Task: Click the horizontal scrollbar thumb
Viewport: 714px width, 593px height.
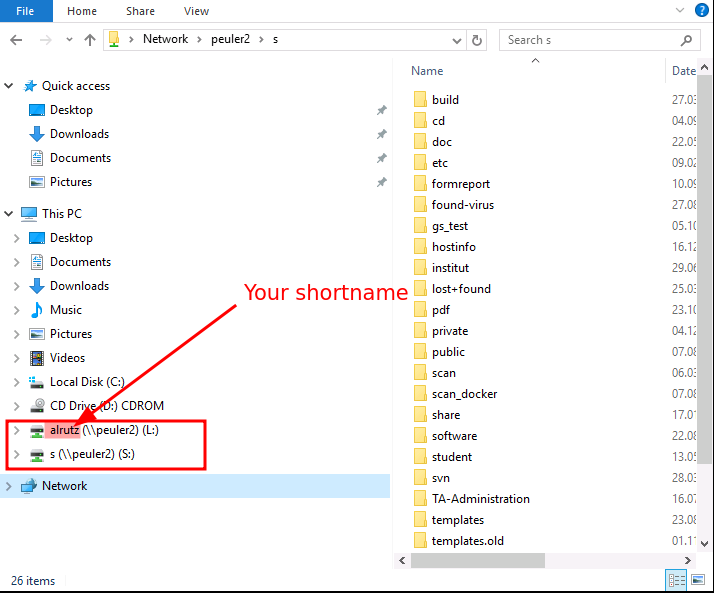Action: [478, 560]
